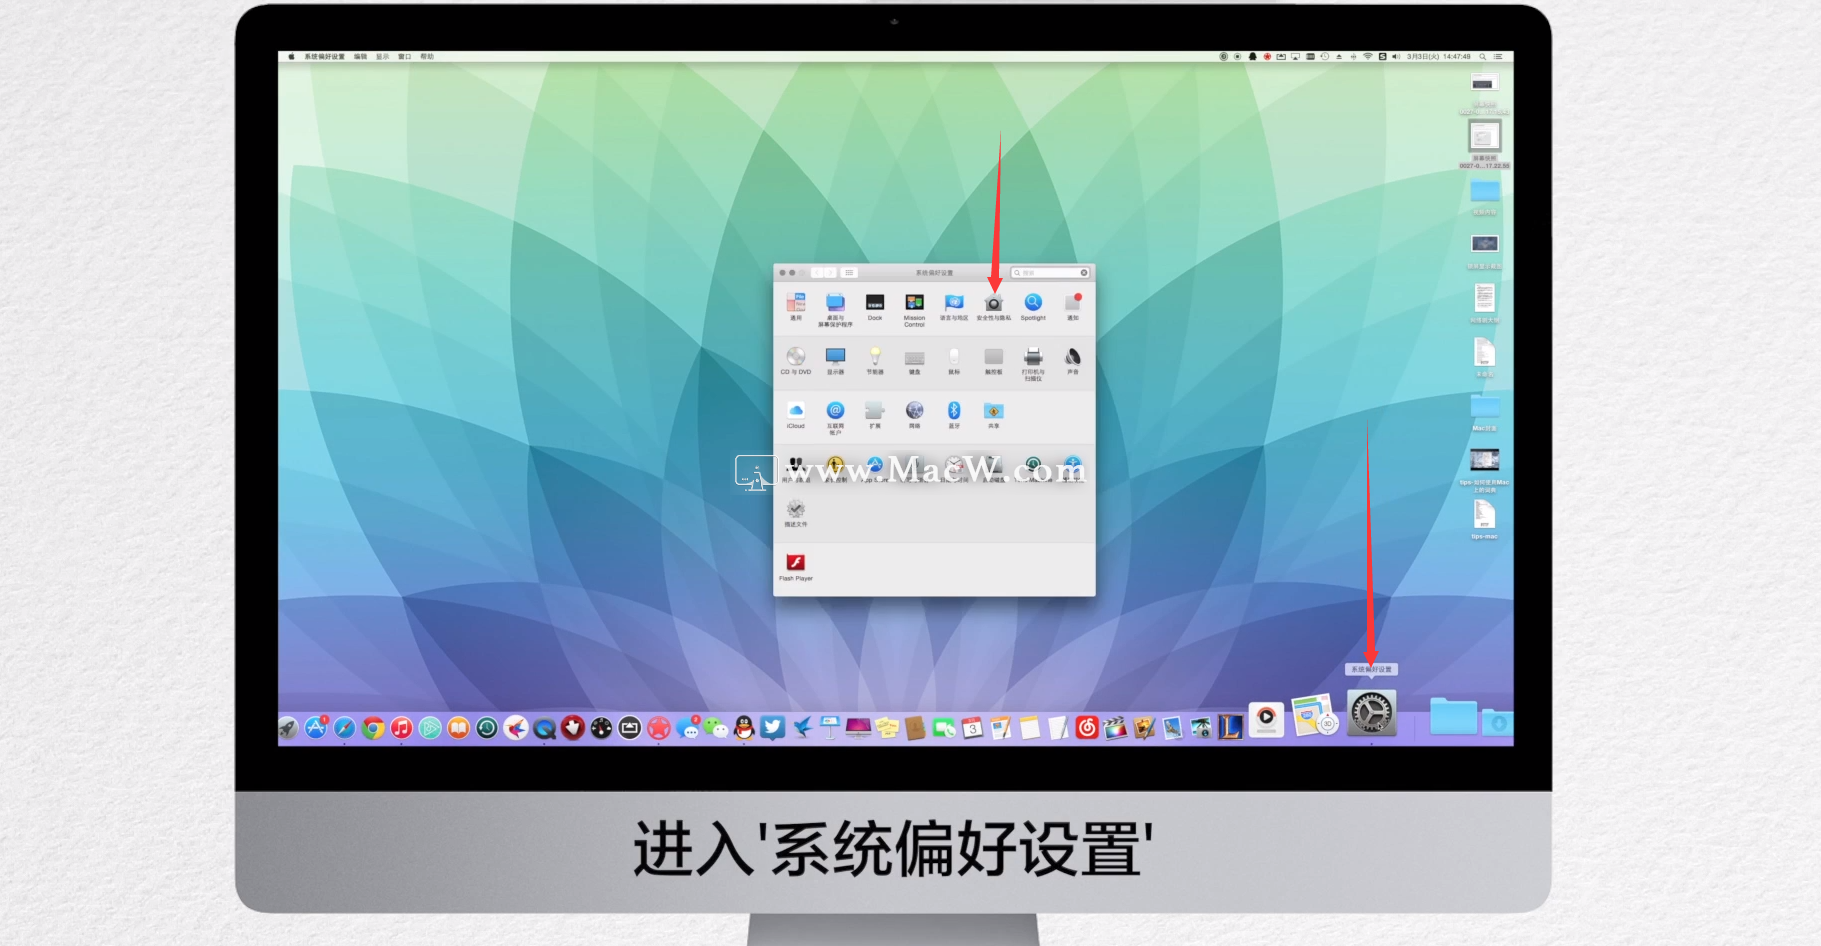
Task: Select the tips-mac file on the desktop
Action: pos(1484,519)
